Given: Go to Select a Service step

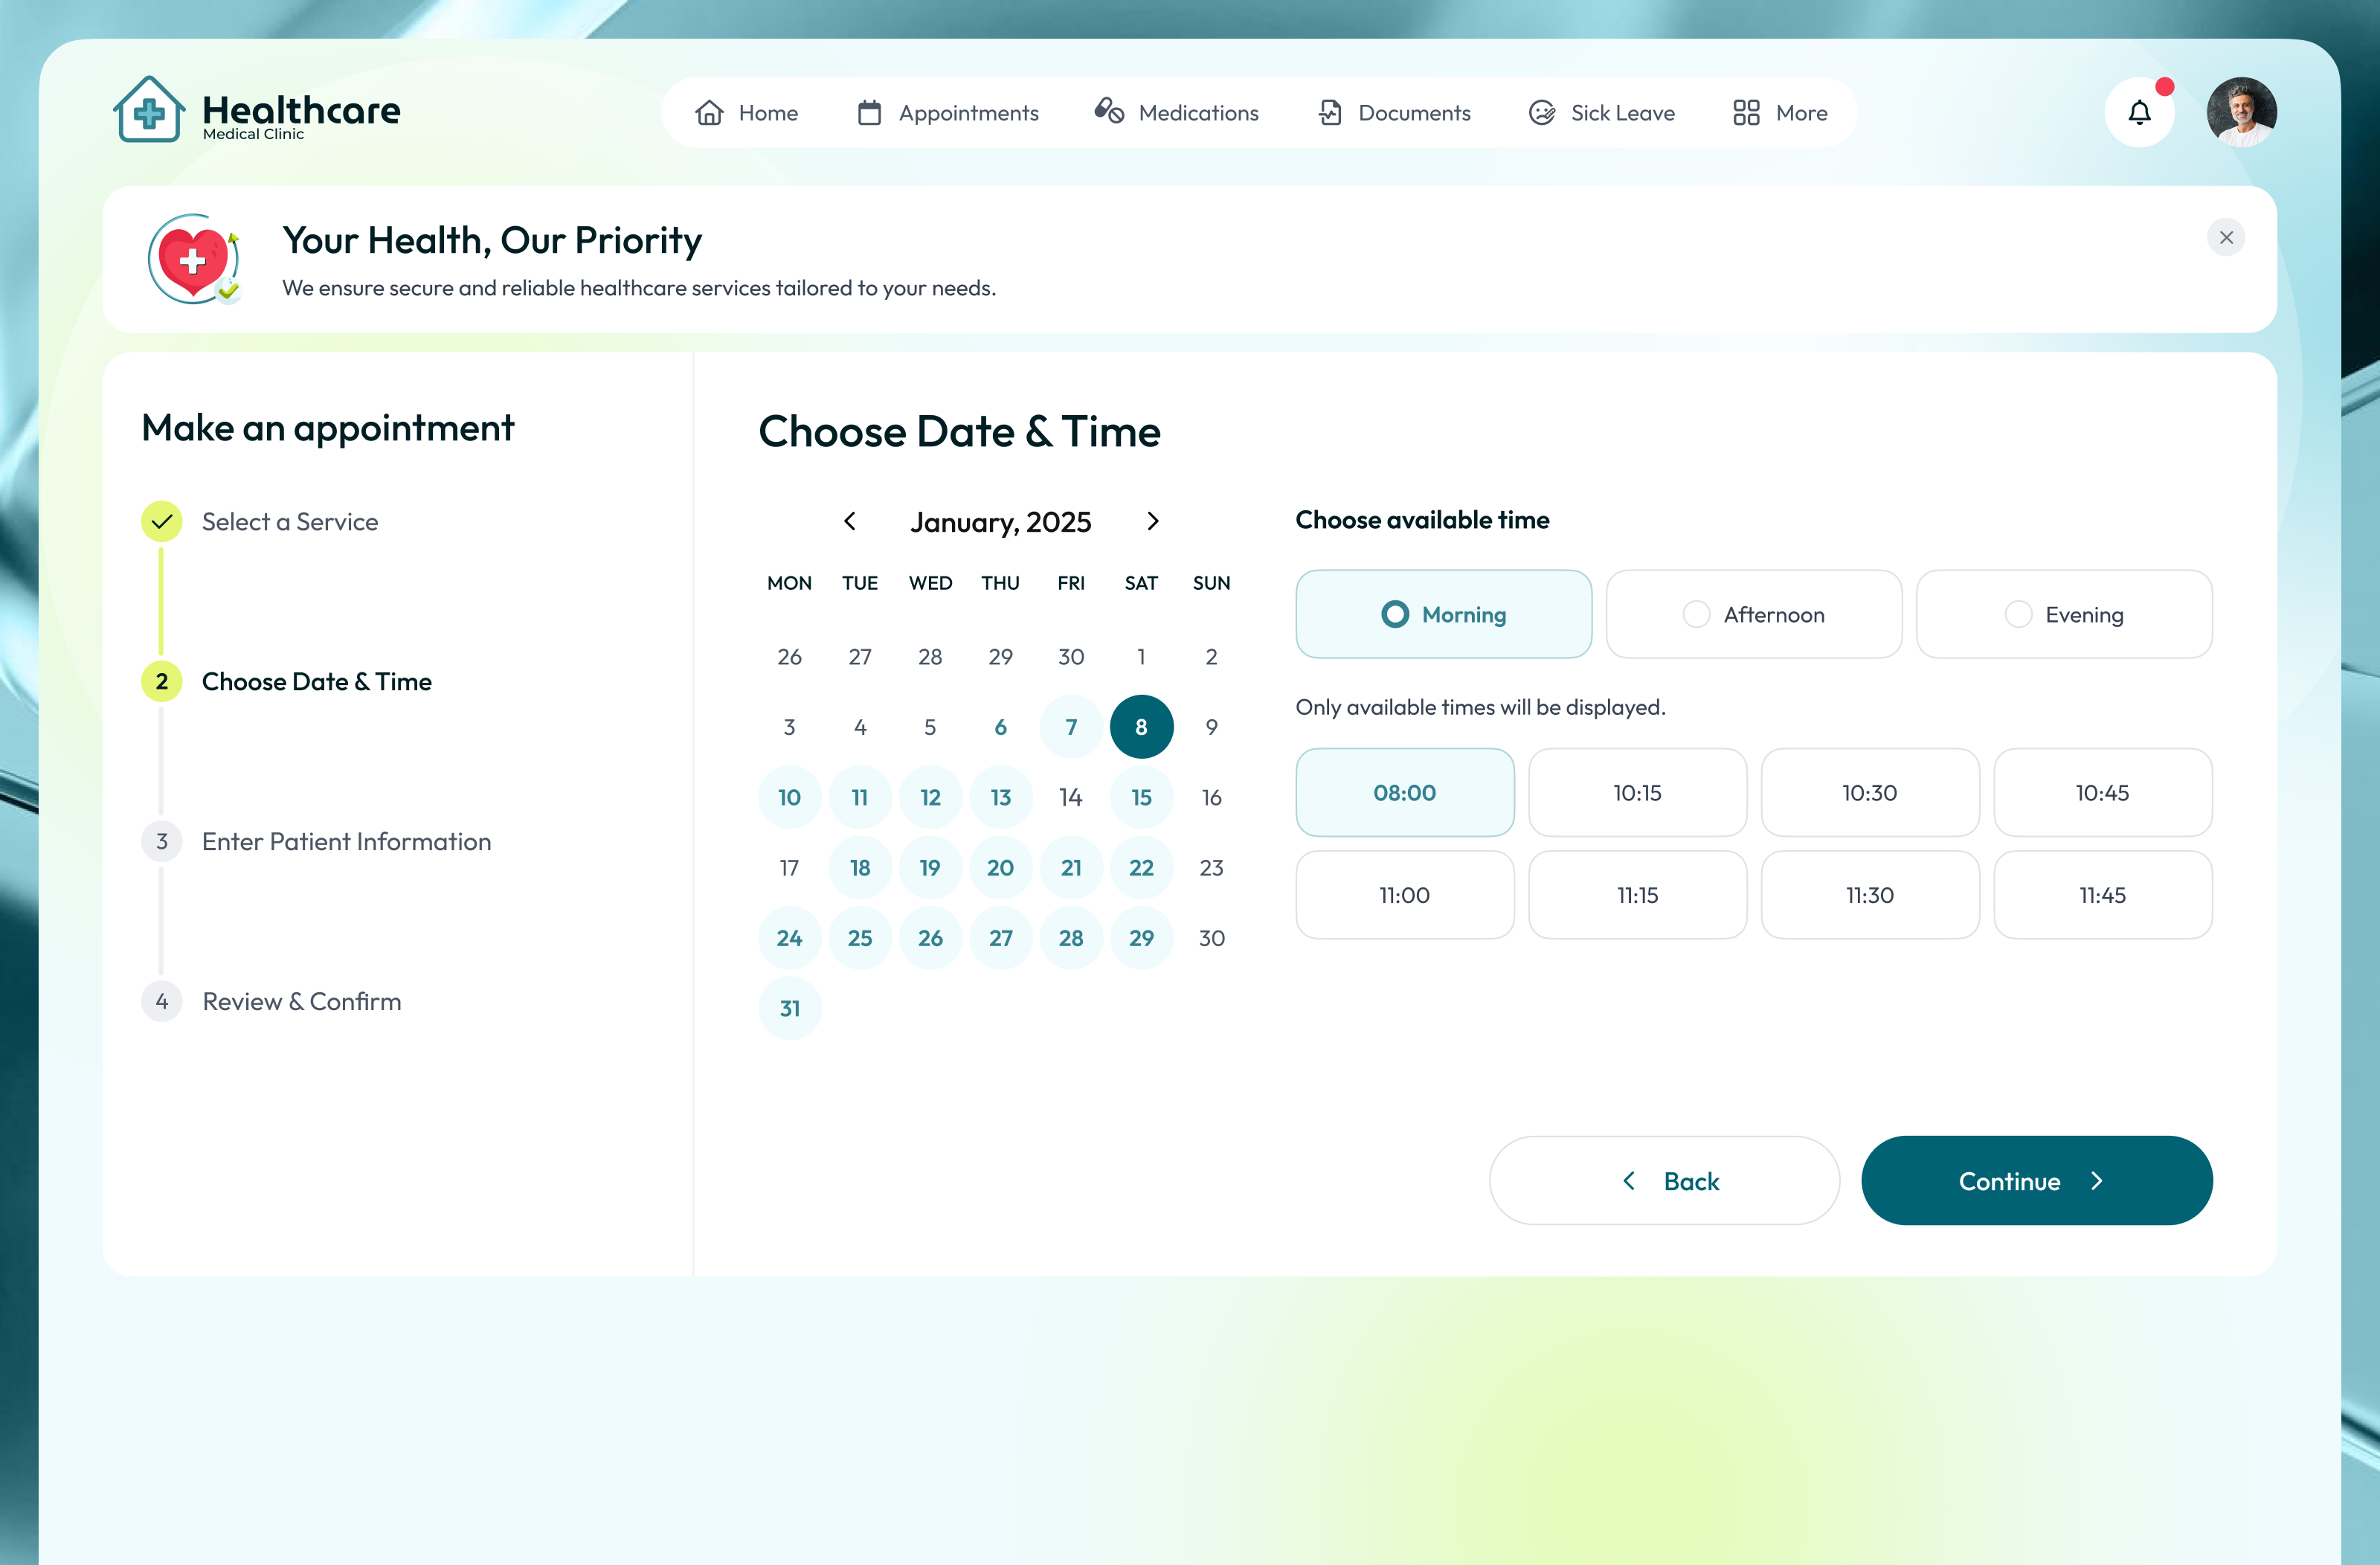Looking at the screenshot, I should pyautogui.click(x=289, y=521).
